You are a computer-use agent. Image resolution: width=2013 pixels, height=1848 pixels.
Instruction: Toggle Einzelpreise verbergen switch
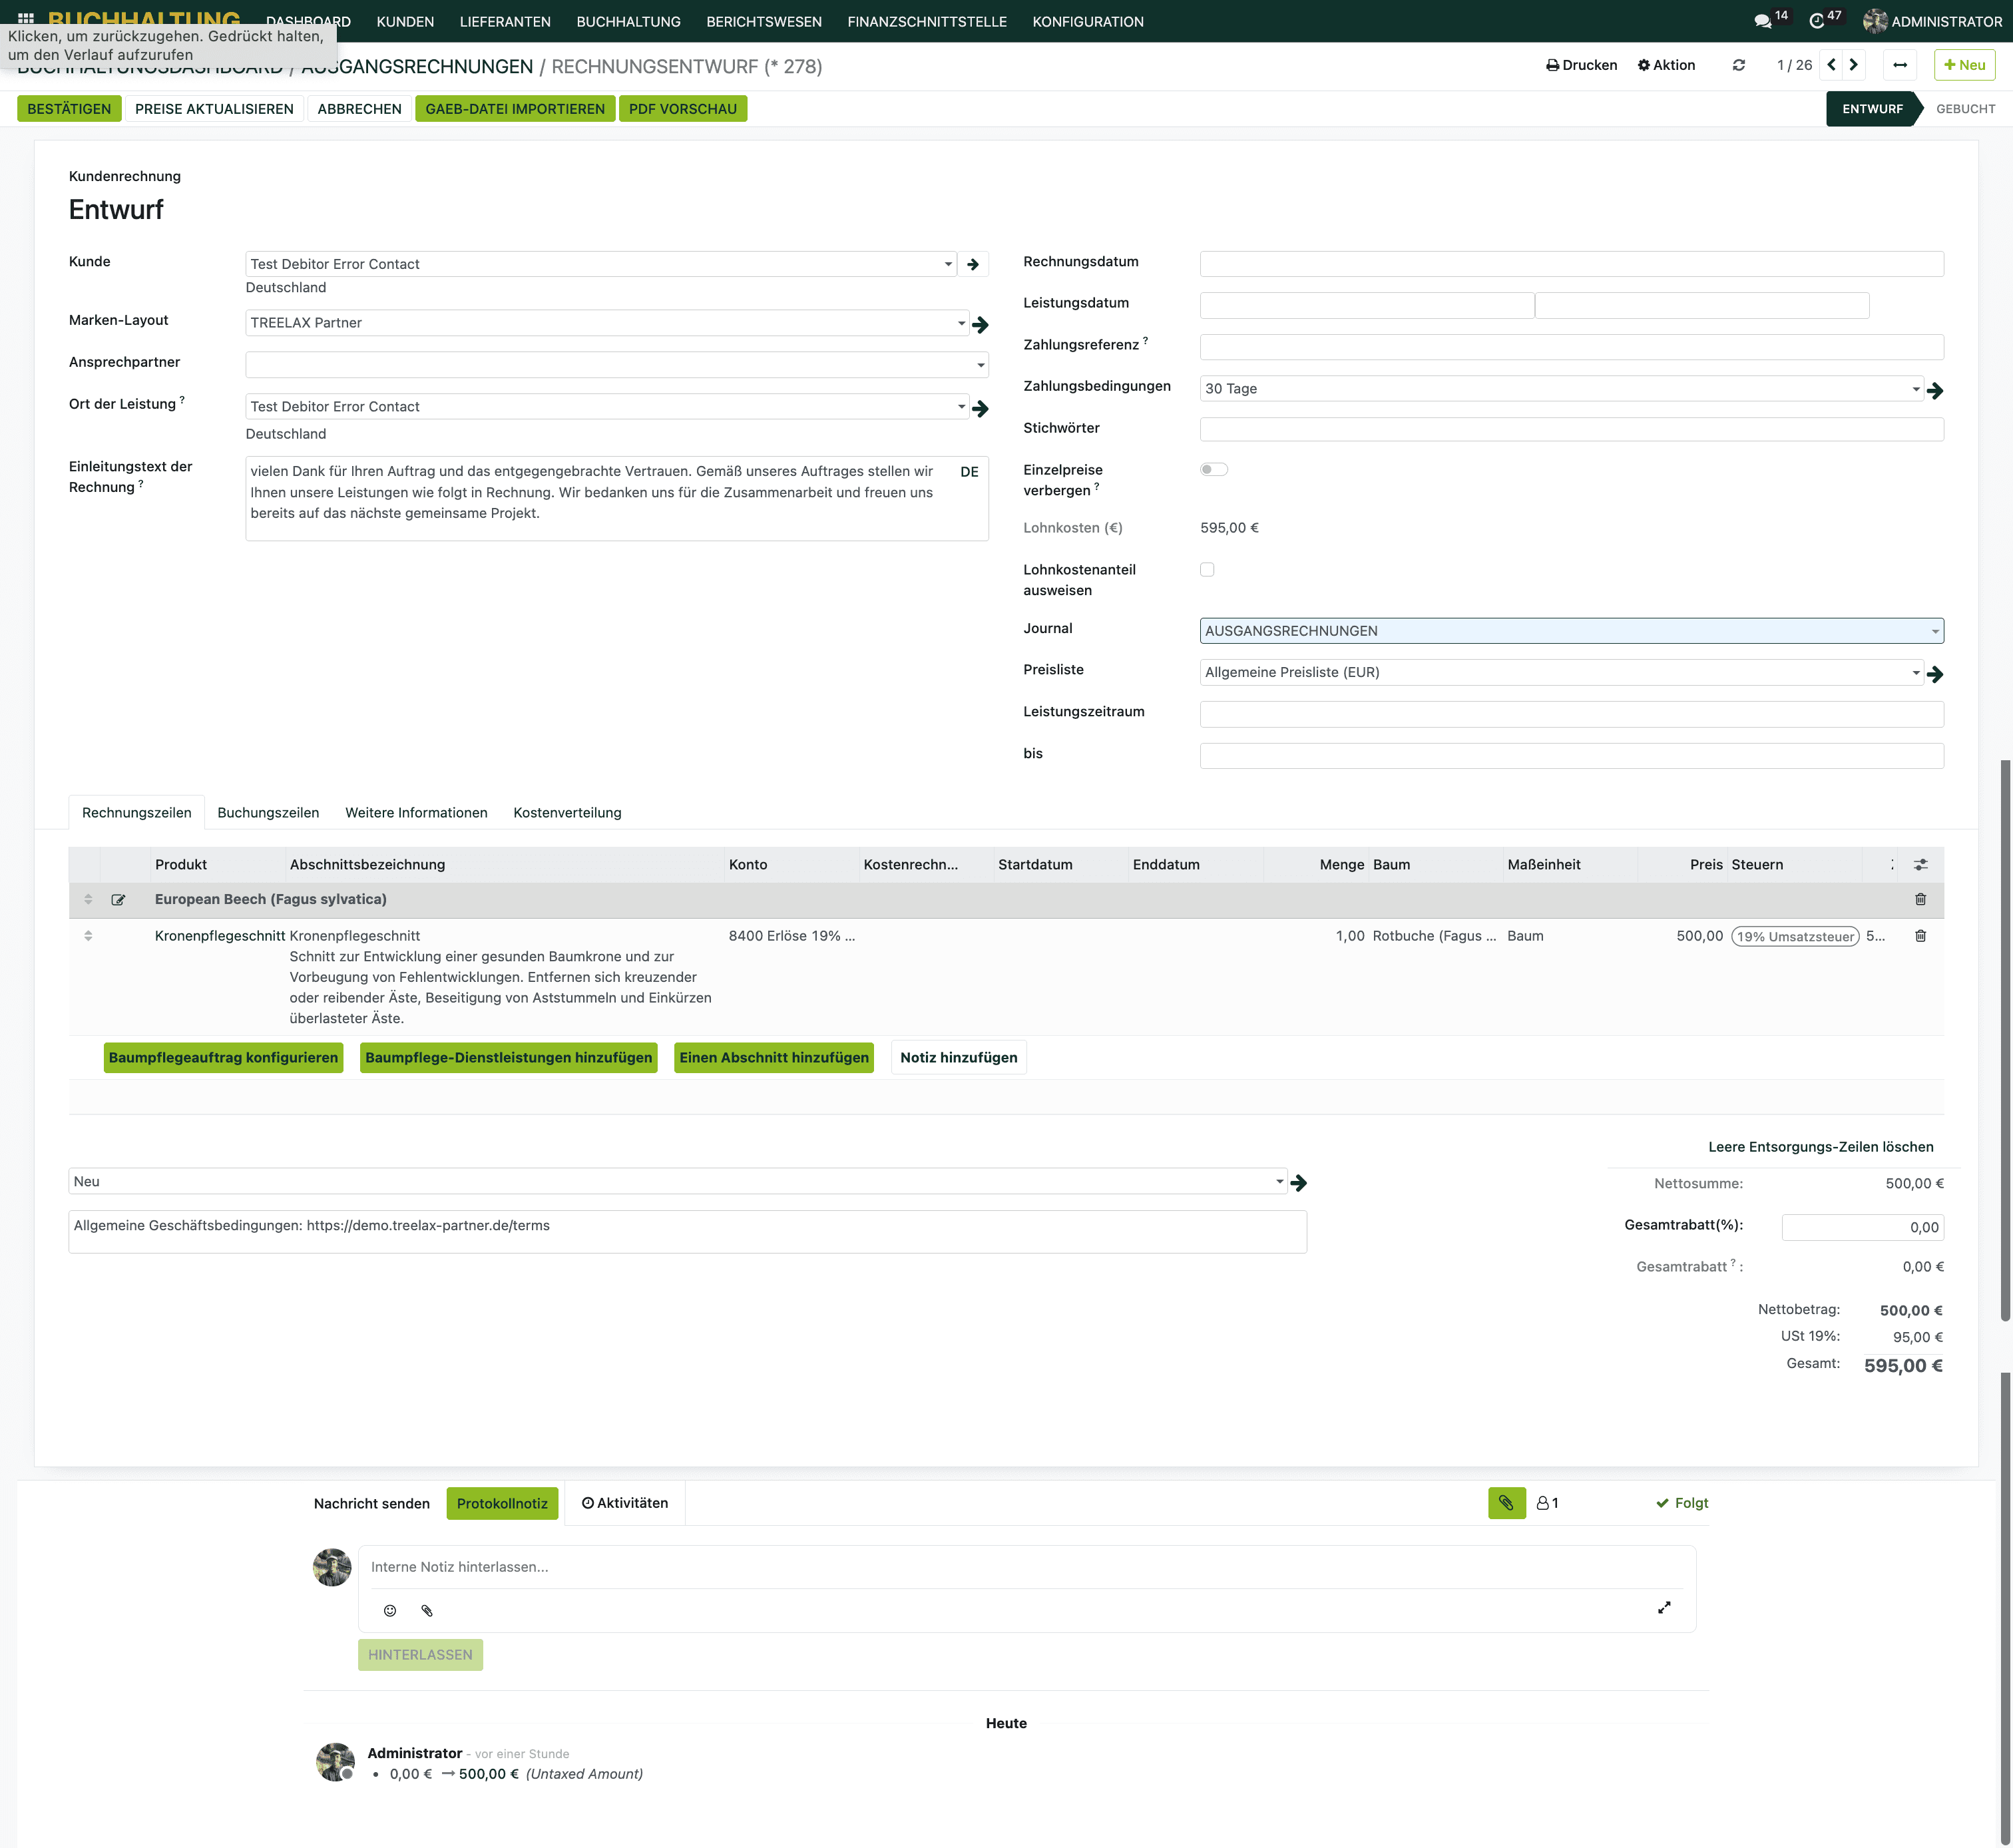(x=1213, y=470)
